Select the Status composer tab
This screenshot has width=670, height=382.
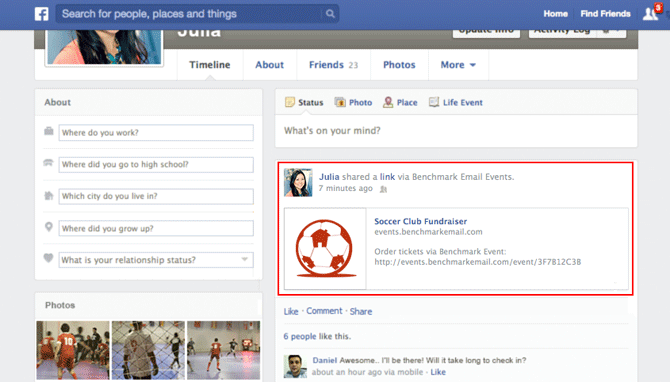(x=304, y=103)
